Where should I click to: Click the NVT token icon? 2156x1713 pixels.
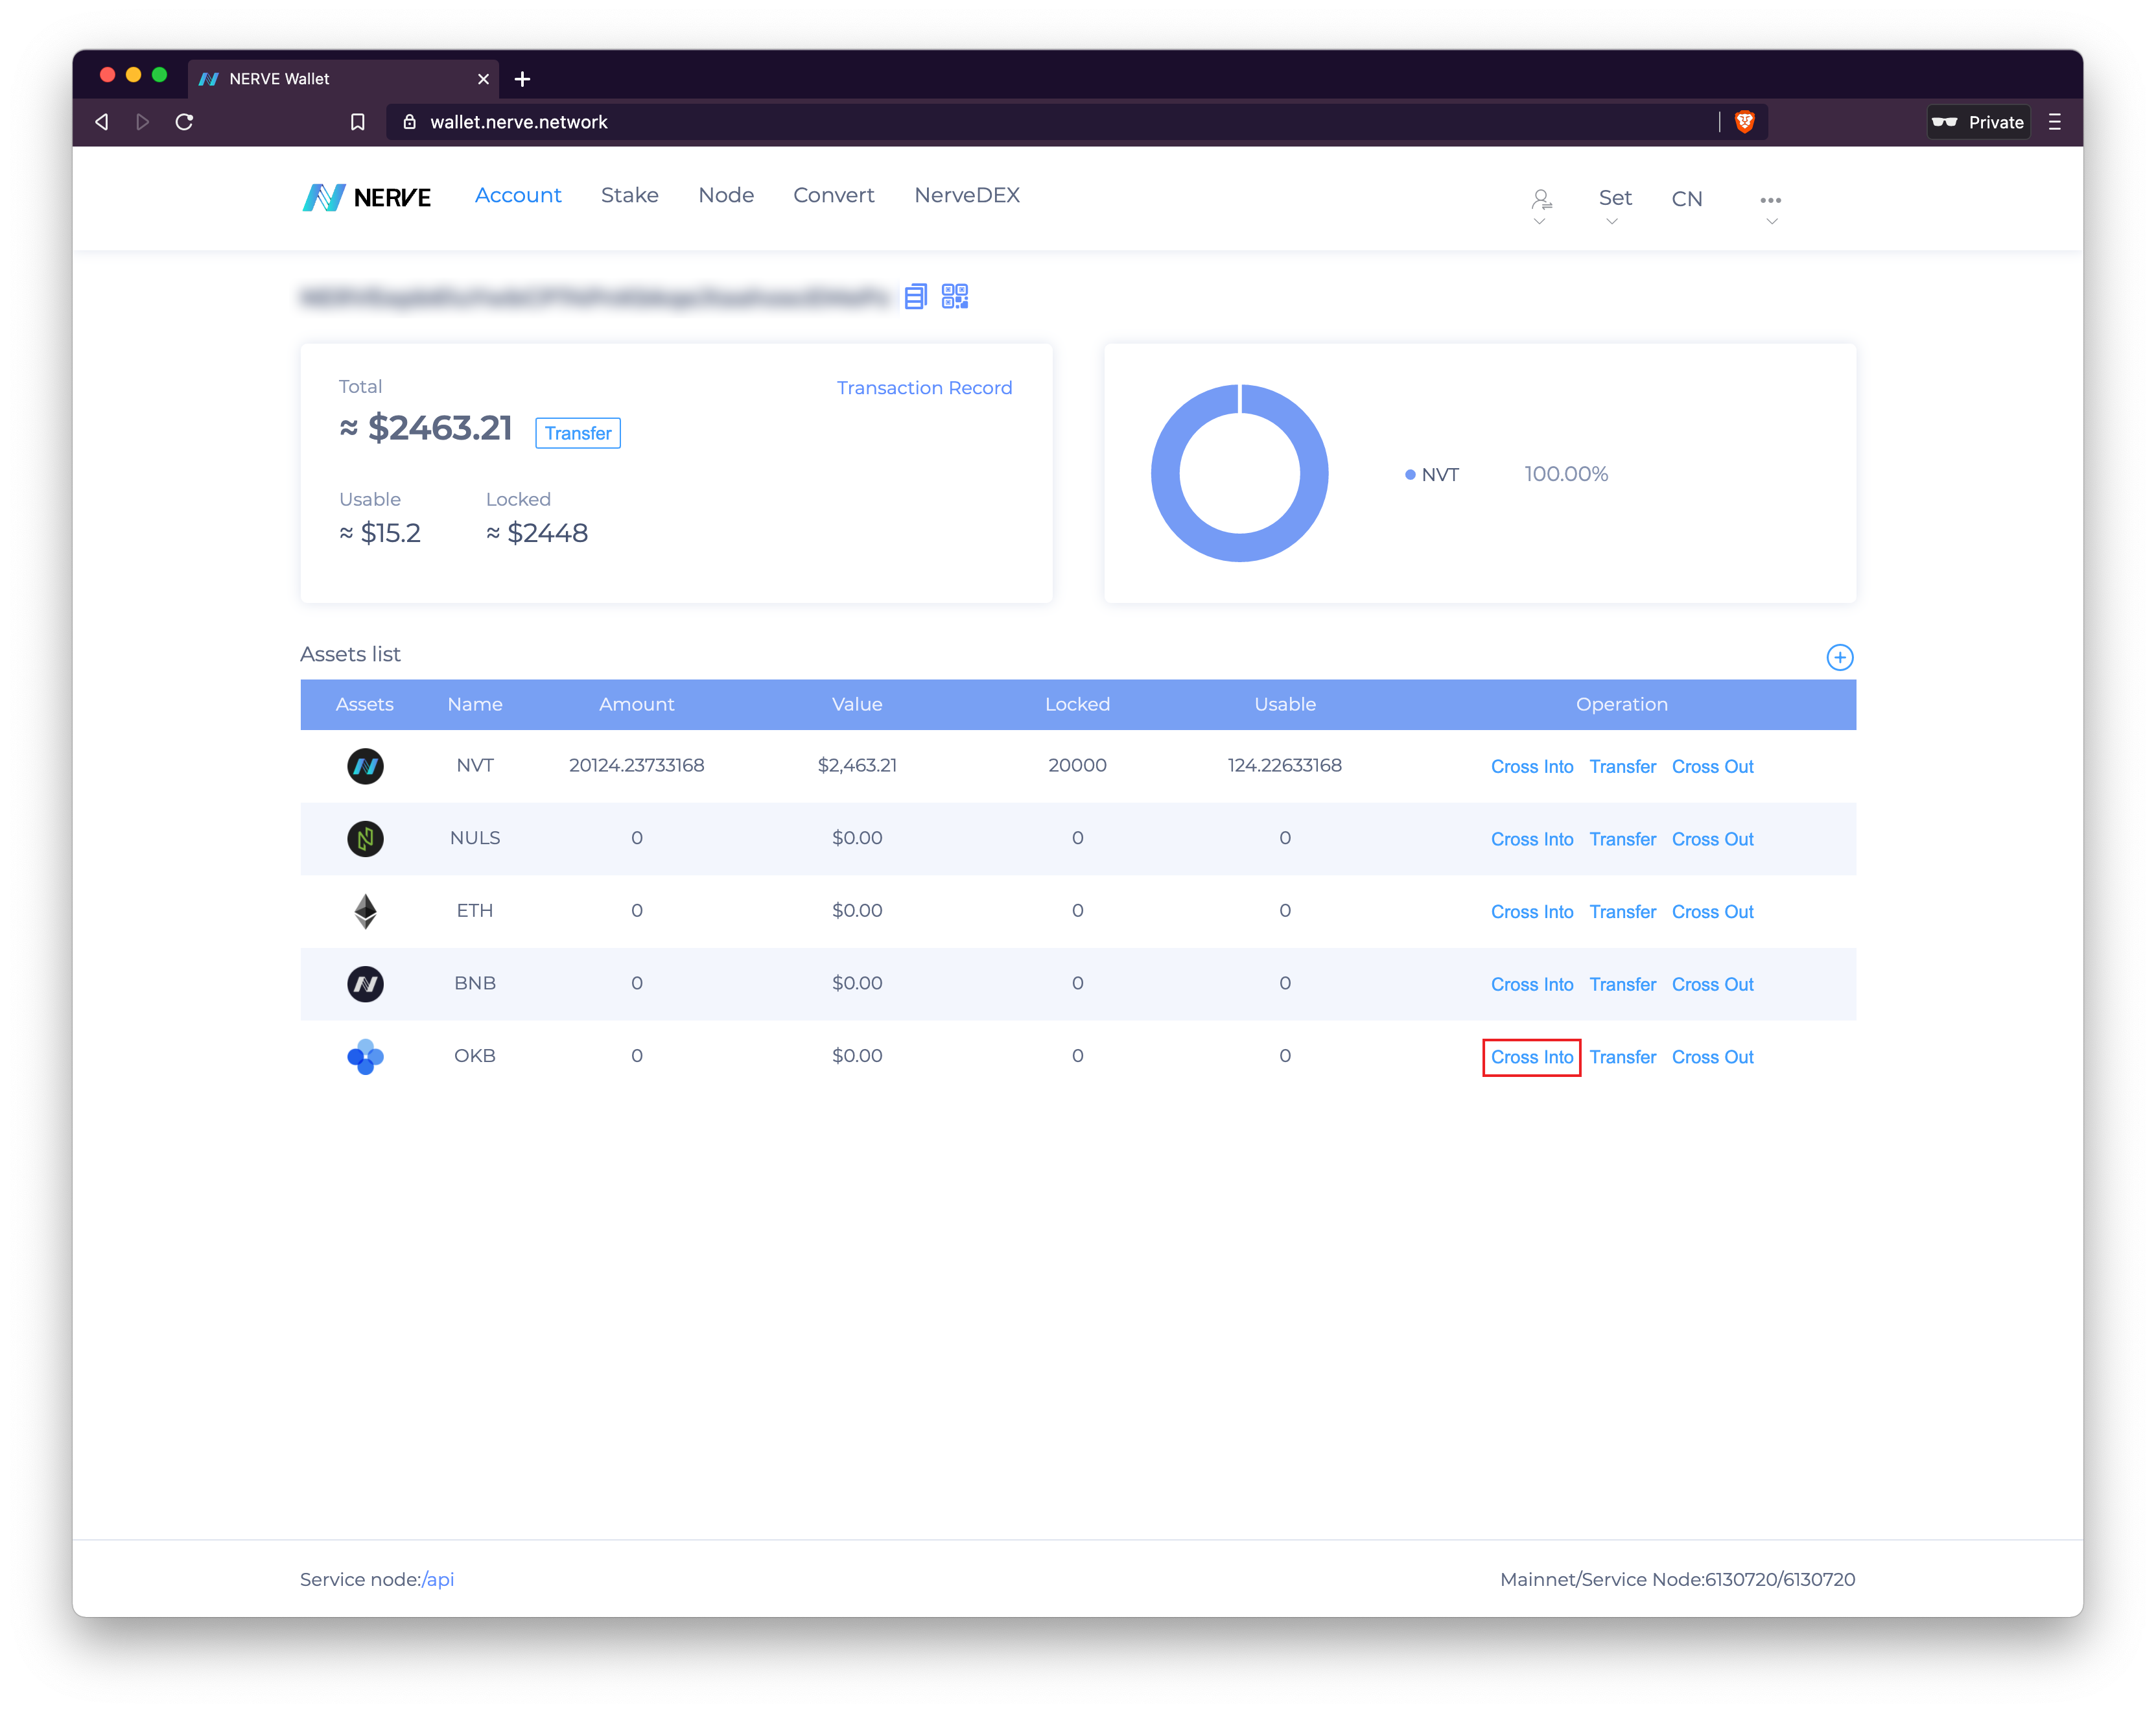click(x=365, y=766)
